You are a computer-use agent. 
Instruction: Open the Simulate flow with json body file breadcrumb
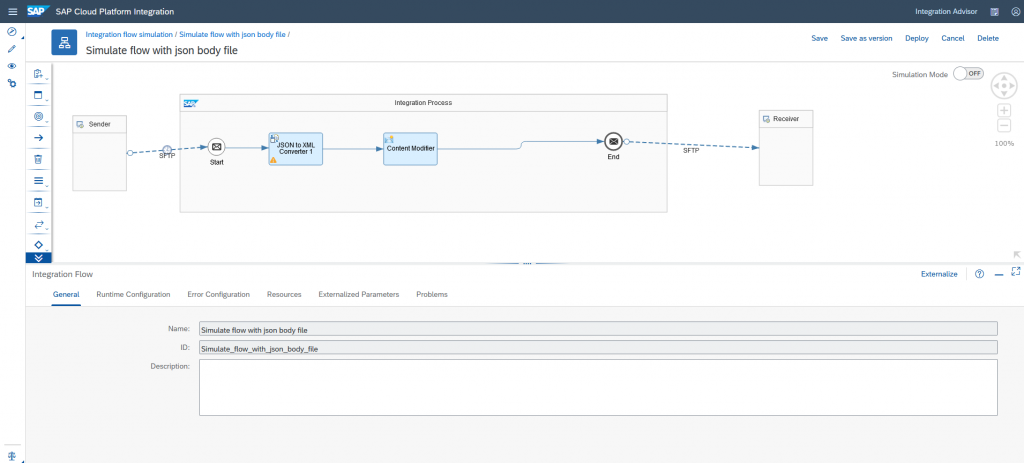pyautogui.click(x=232, y=34)
